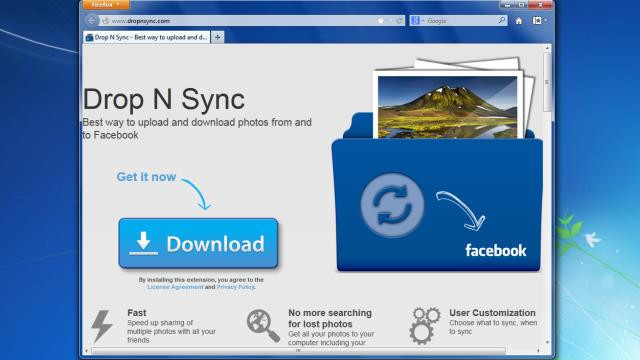This screenshot has height=360, width=640.
Task: Click the horizontal scrollbar thumb
Action: [x=298, y=351]
